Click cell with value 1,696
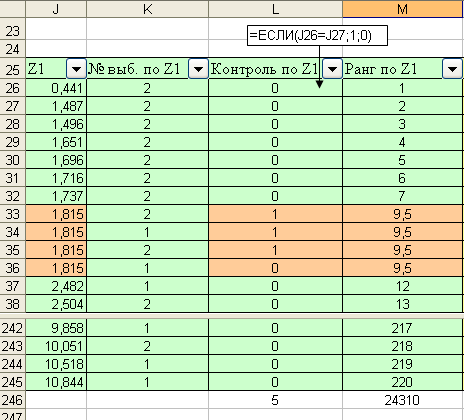Screen dimensions: 464x420 (56, 160)
